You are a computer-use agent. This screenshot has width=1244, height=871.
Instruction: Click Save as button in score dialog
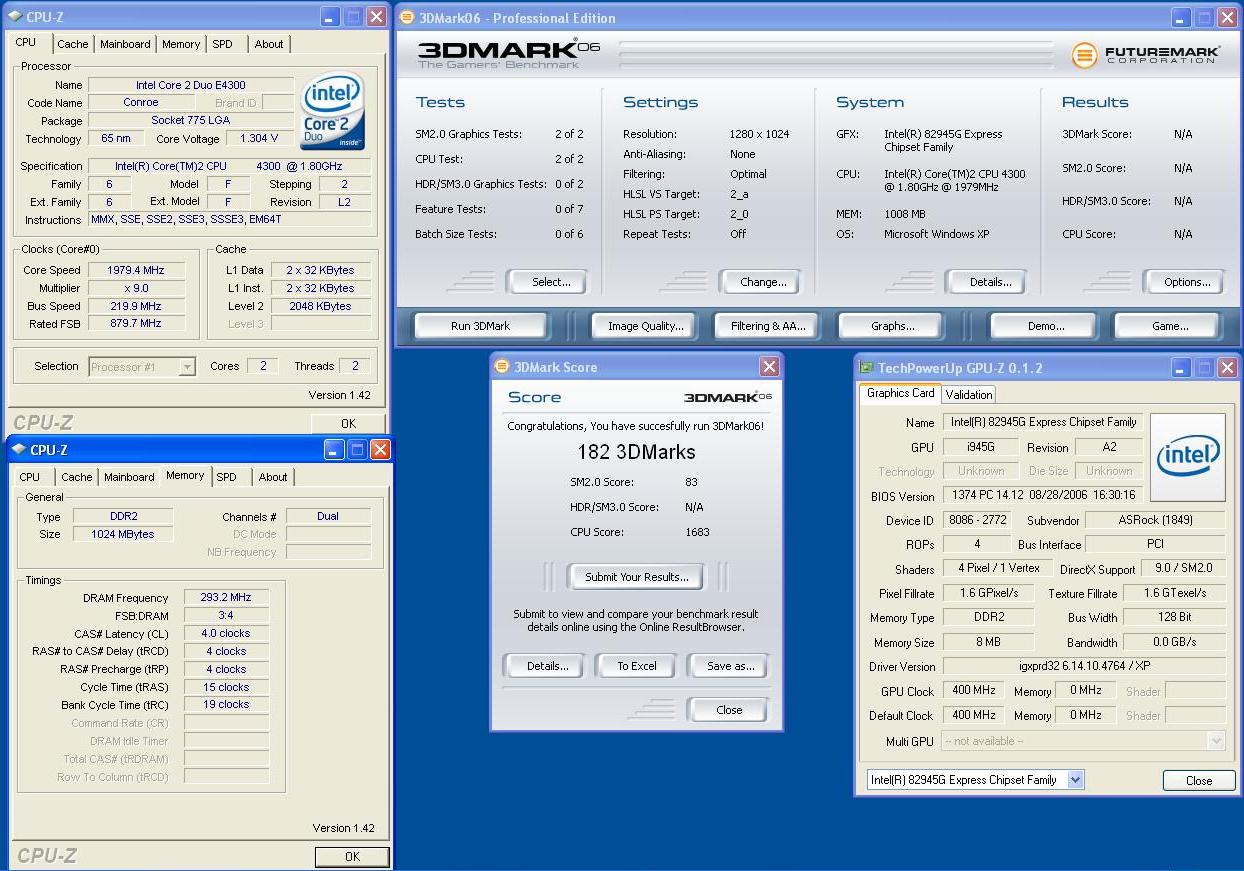[729, 666]
